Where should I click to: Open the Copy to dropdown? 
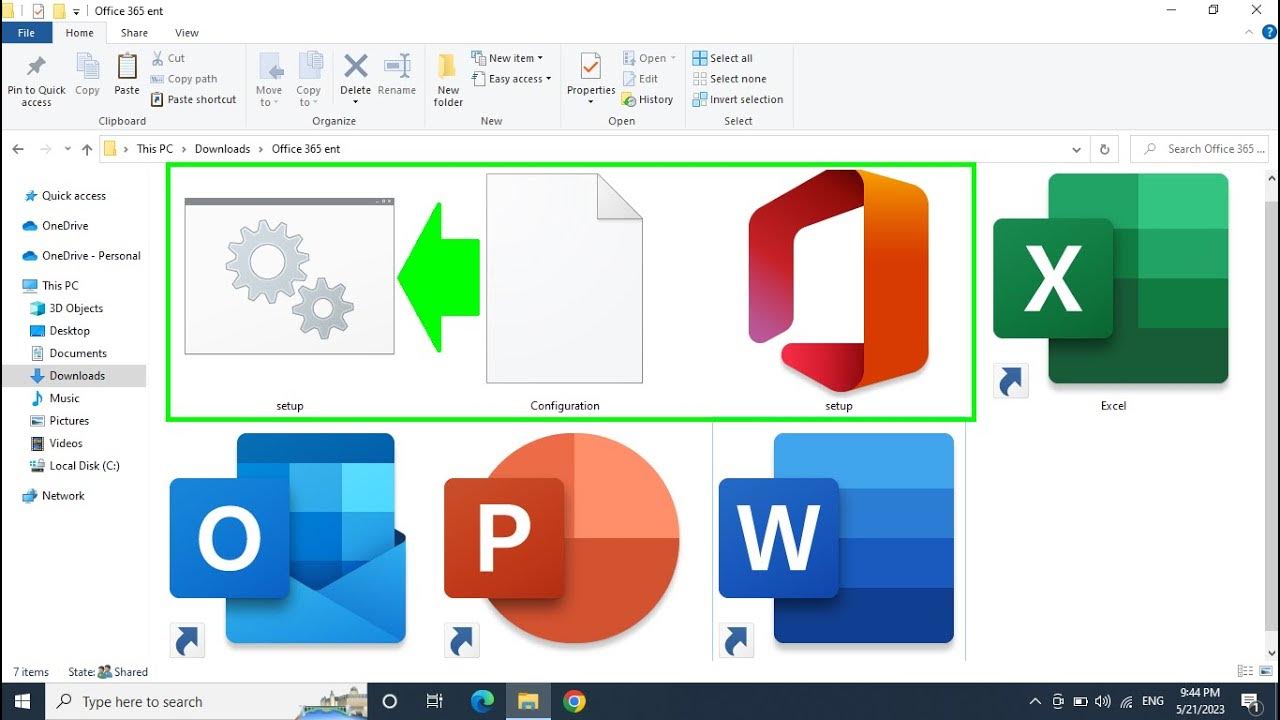click(x=309, y=80)
